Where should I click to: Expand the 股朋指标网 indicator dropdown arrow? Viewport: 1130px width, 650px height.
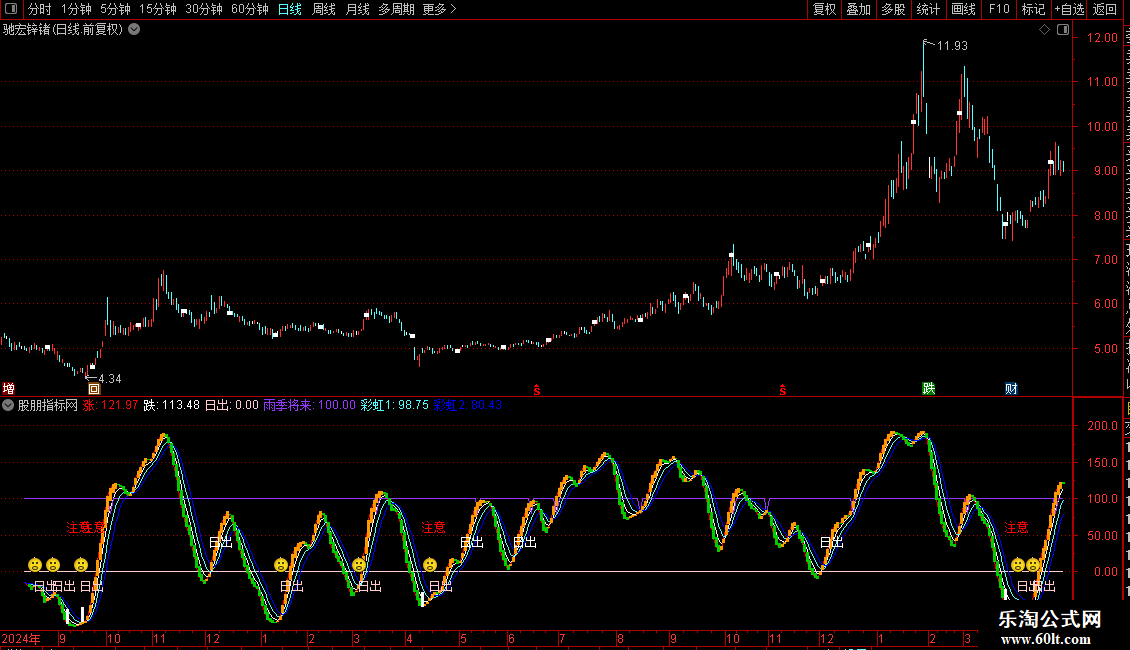click(x=8, y=406)
